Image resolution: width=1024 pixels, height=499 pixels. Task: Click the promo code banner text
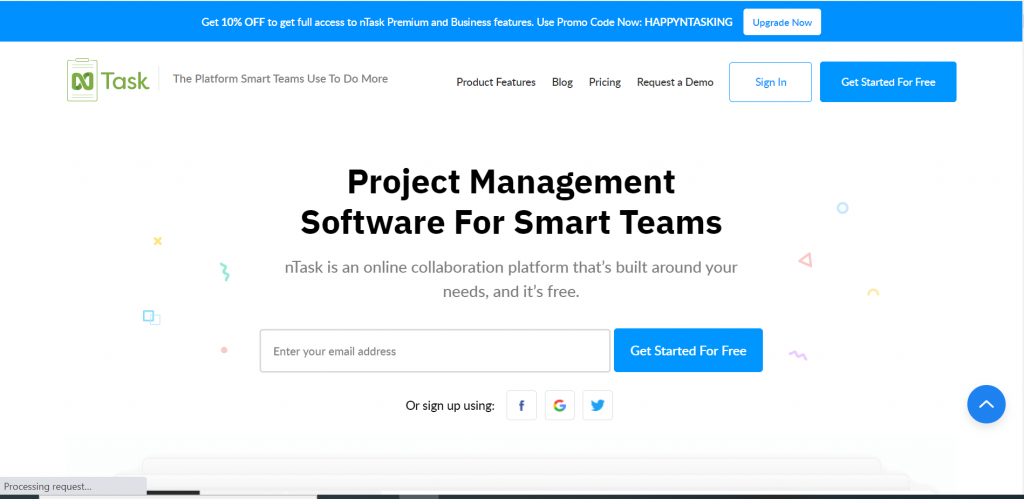[467, 22]
